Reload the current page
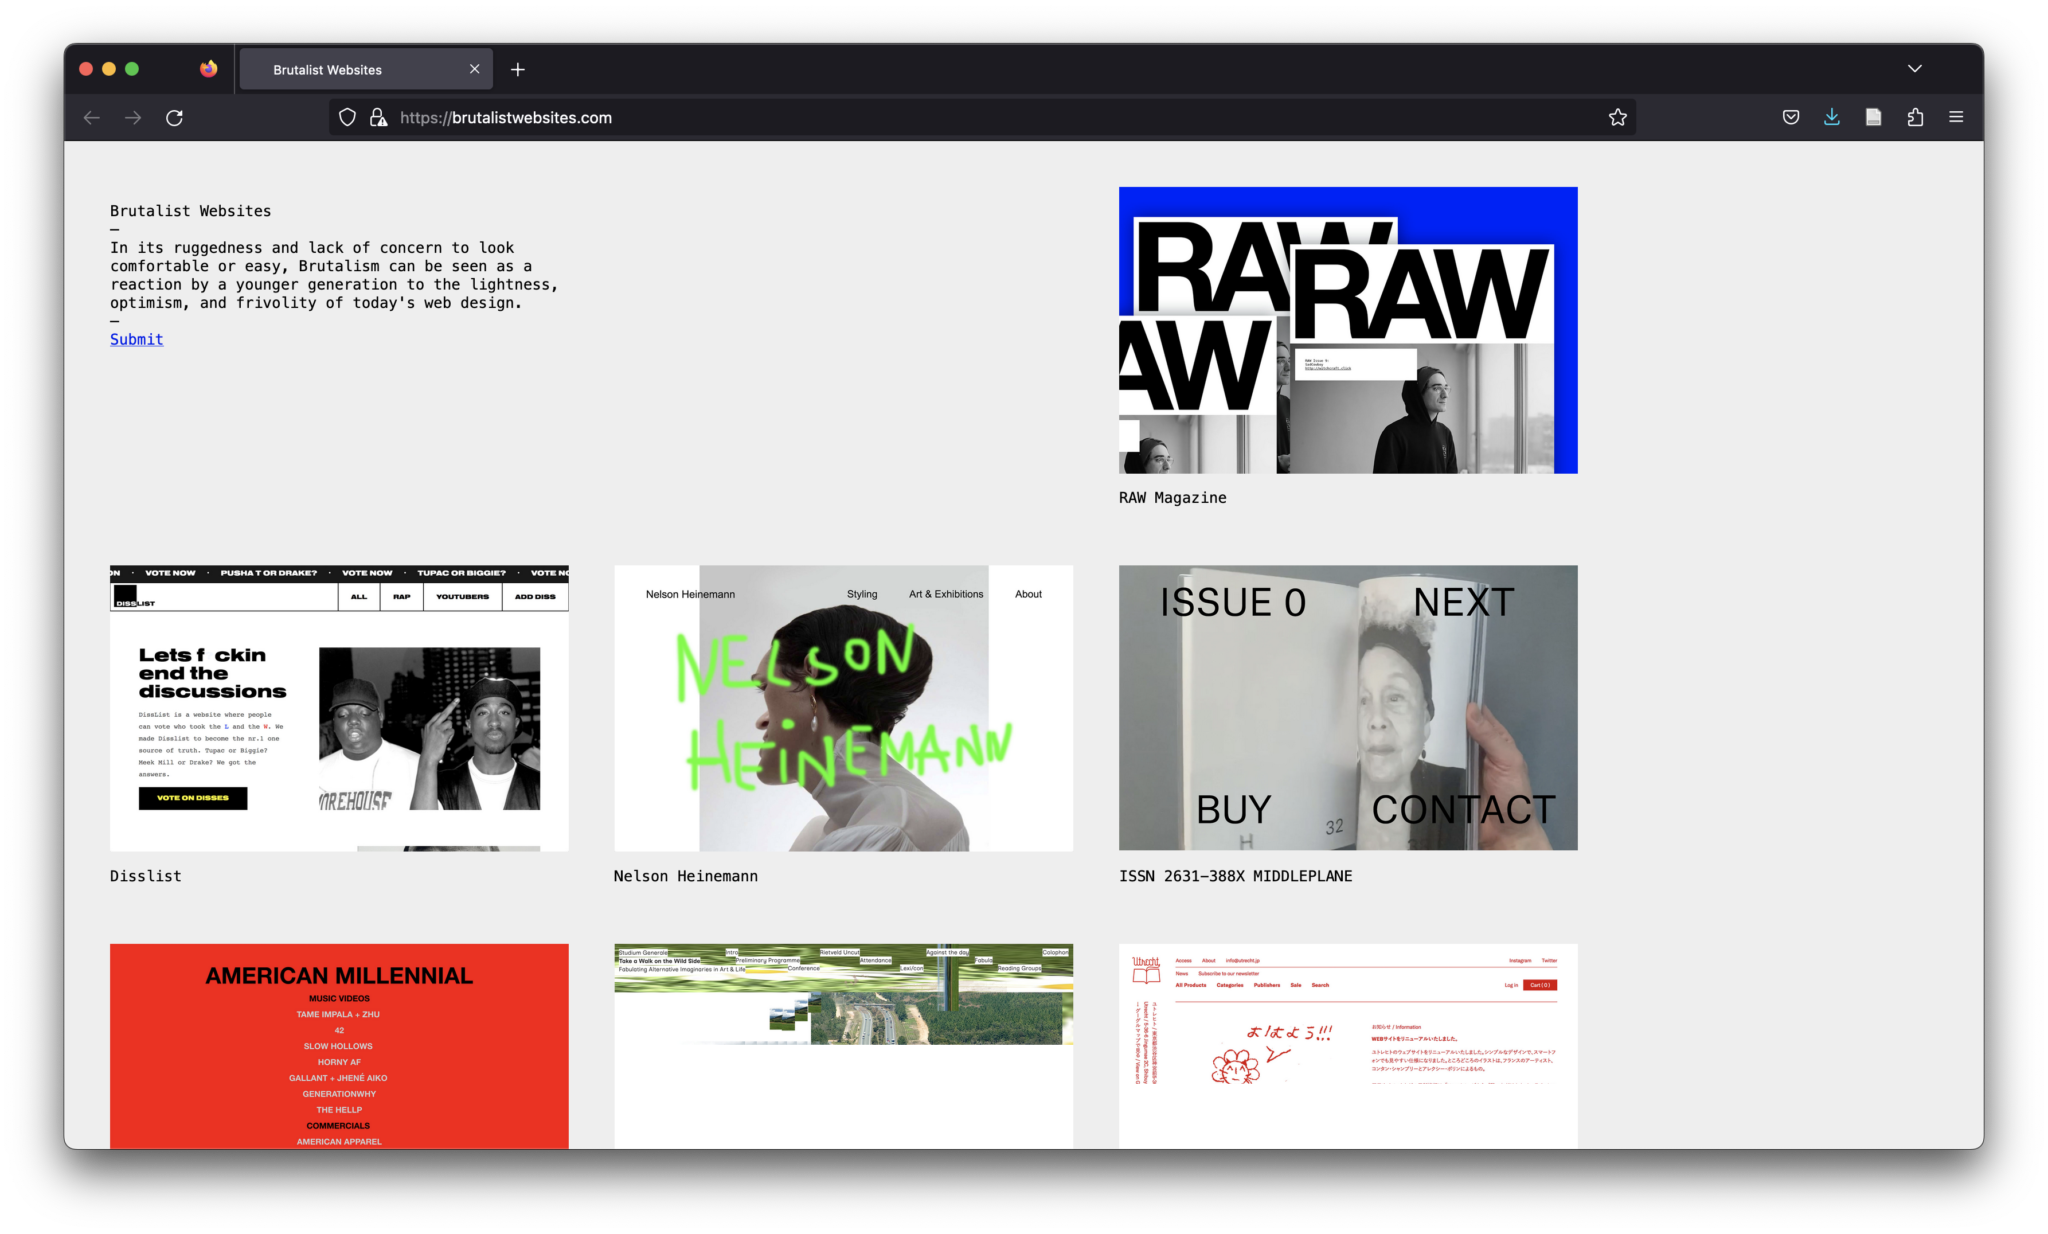The height and width of the screenshot is (1234, 2048). [174, 118]
